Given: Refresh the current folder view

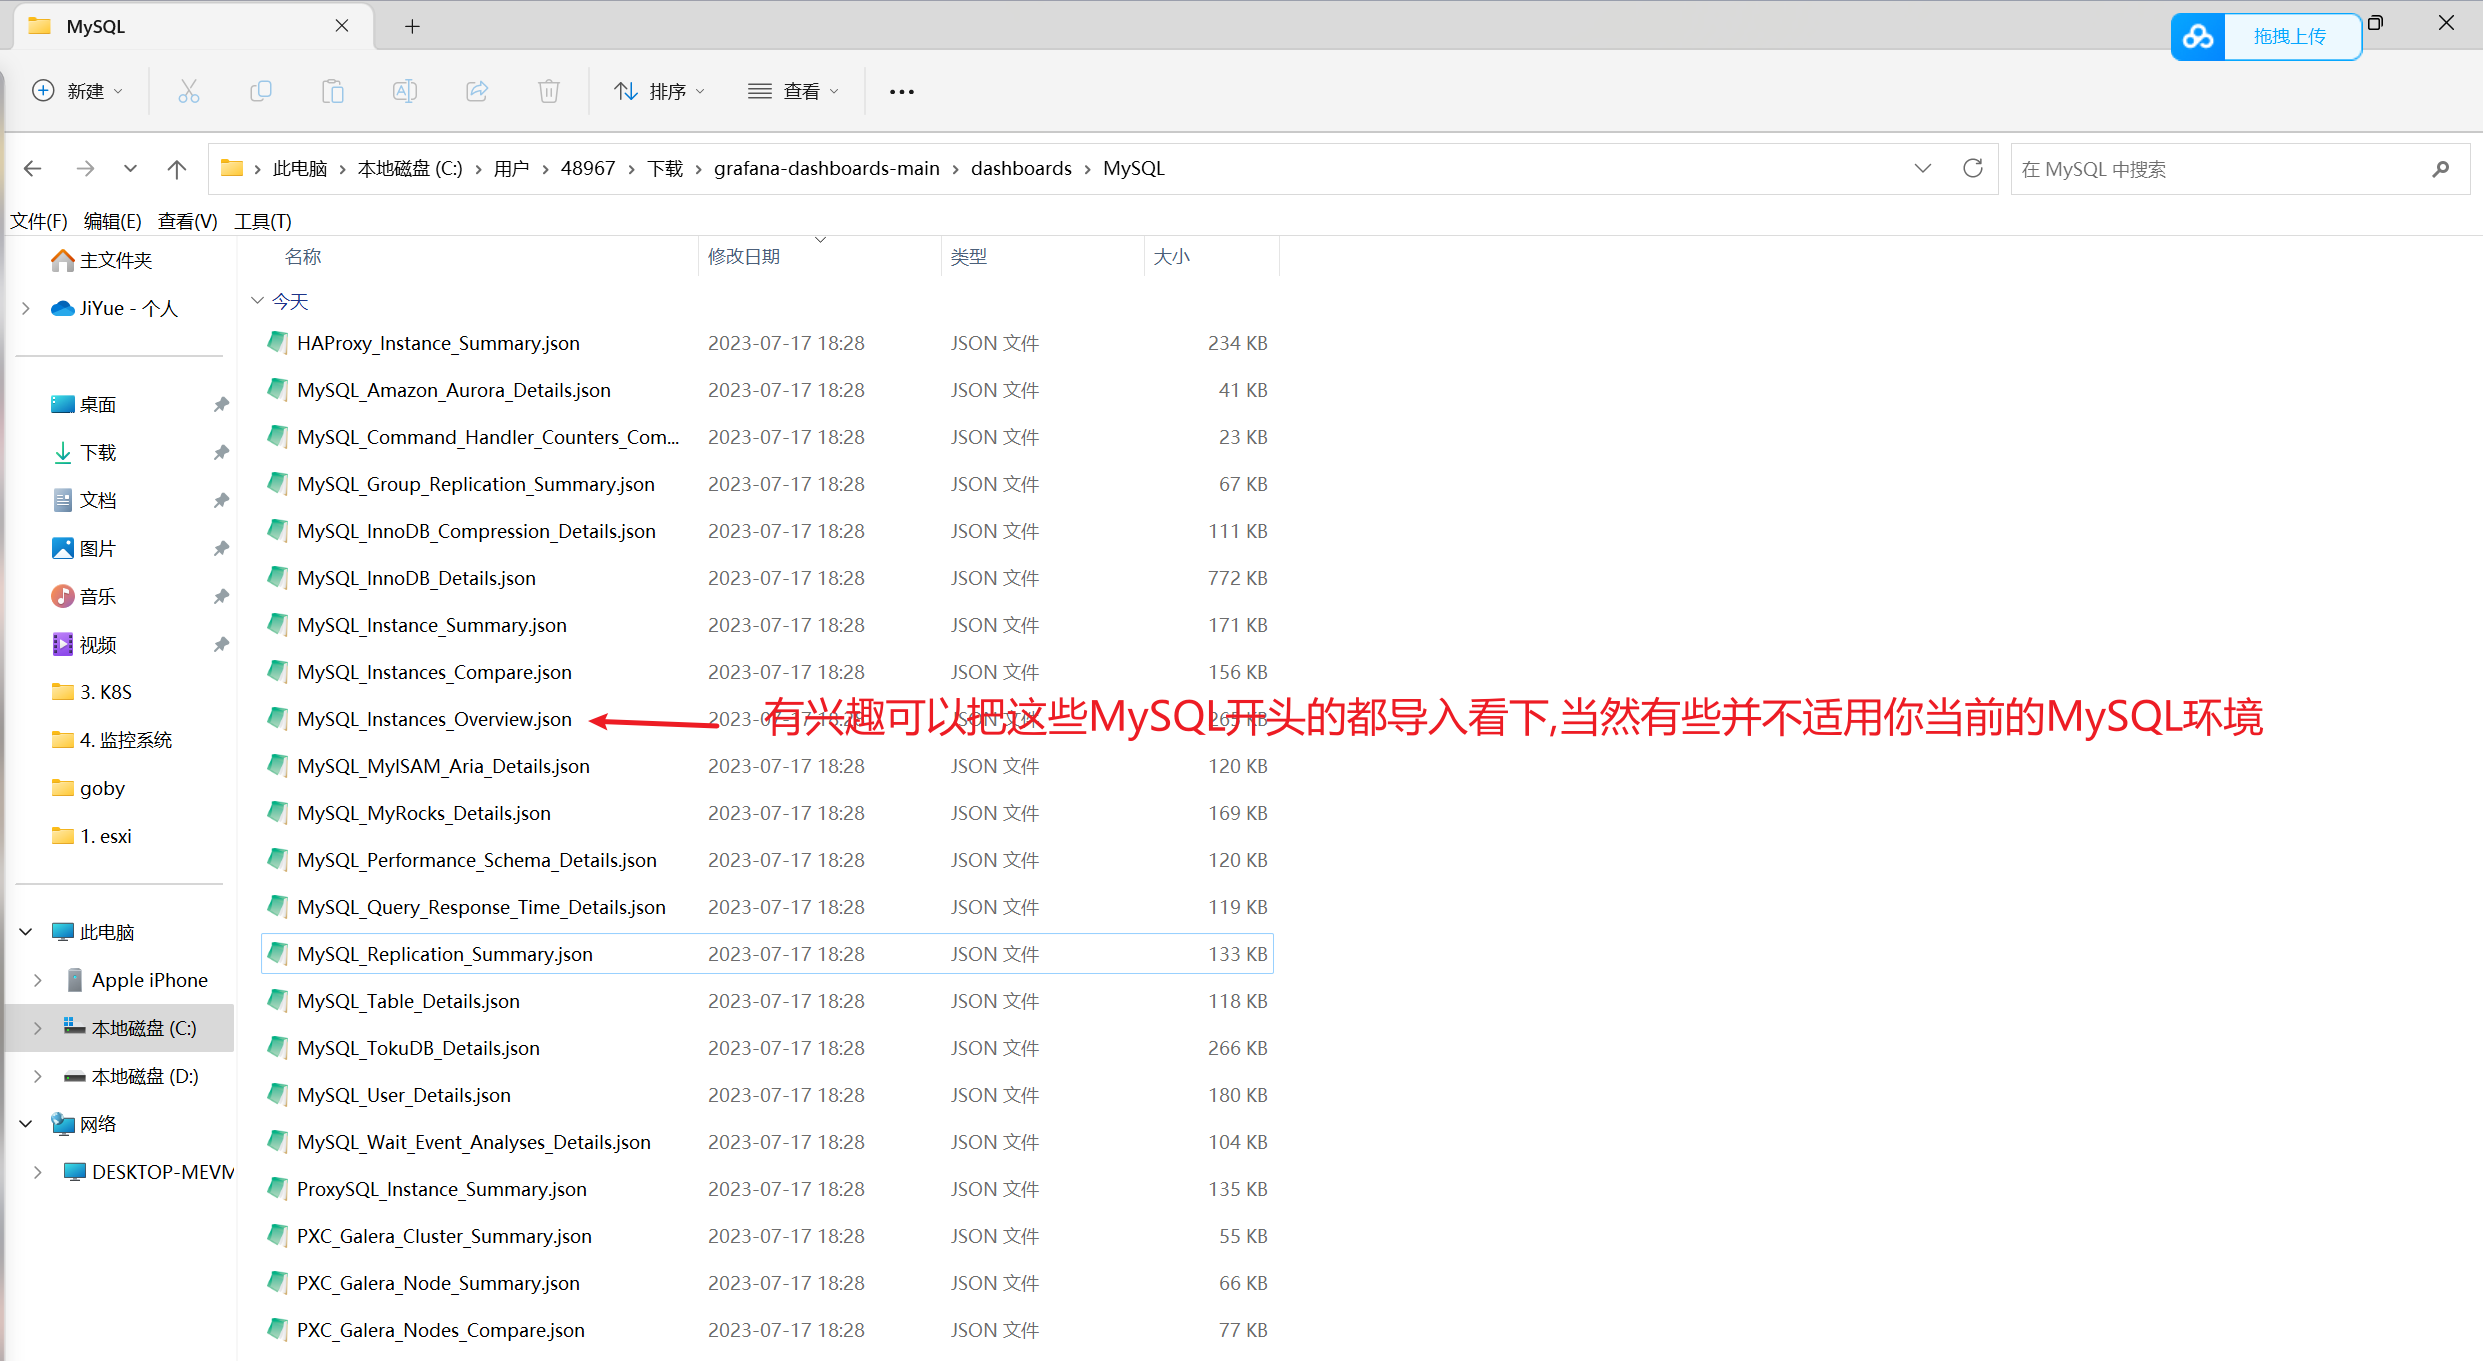Looking at the screenshot, I should (x=1972, y=169).
